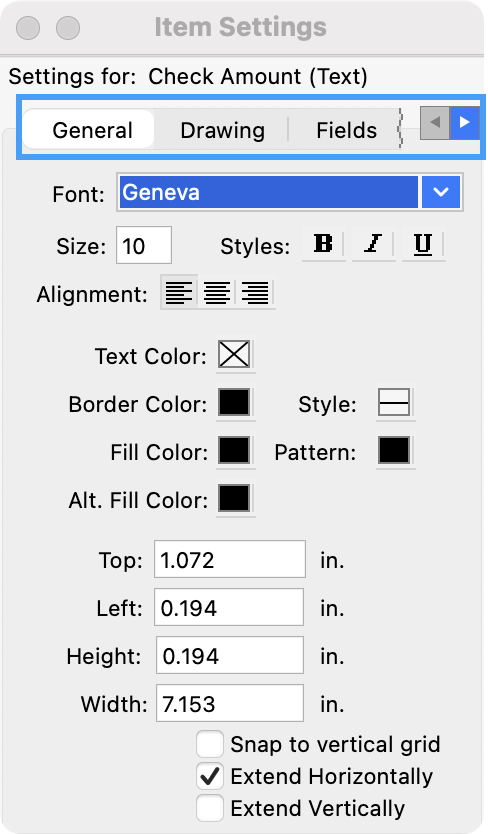488x834 pixels.
Task: Open the Text Color swatch
Action: (235, 355)
